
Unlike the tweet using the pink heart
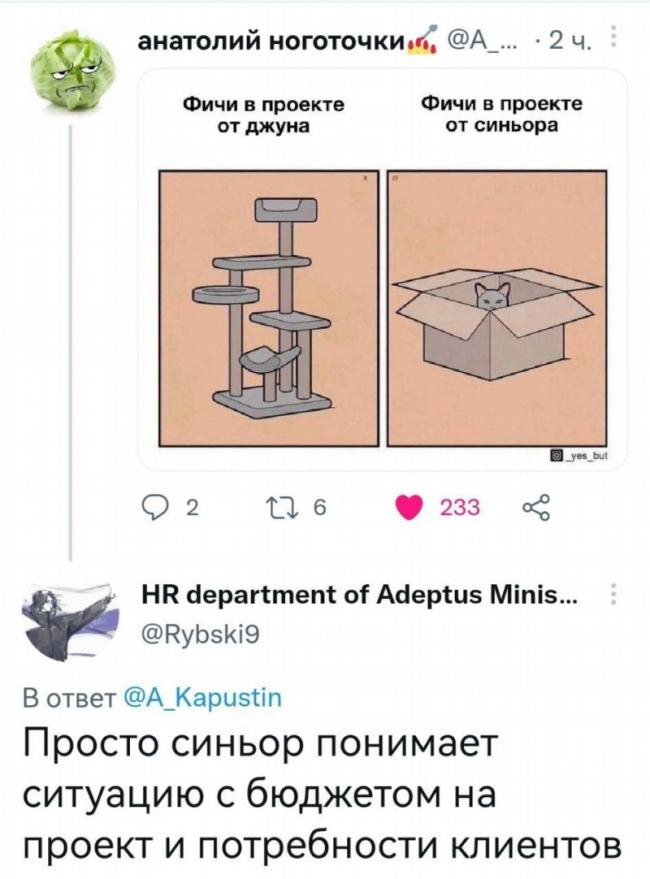pos(409,508)
